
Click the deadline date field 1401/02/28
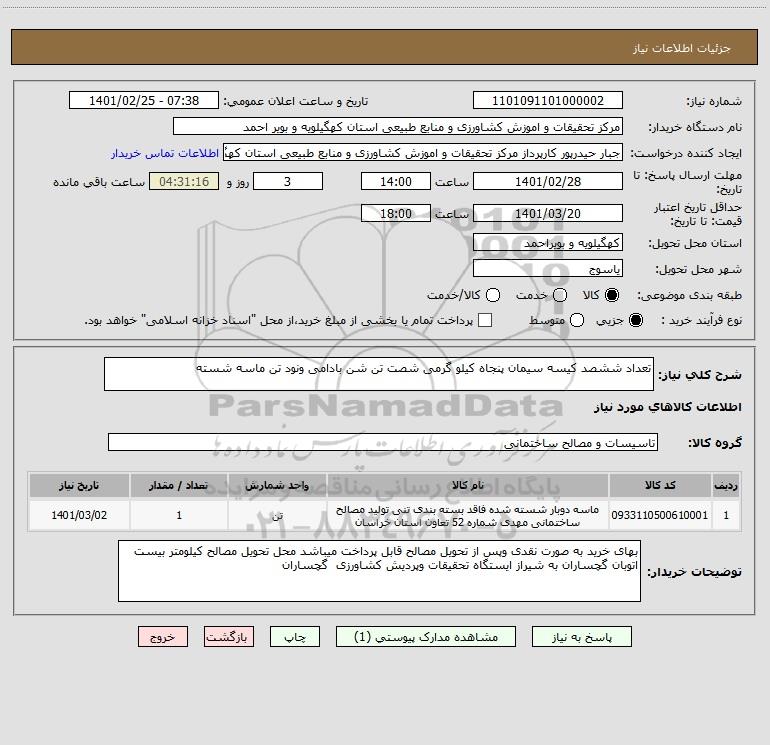point(548,181)
